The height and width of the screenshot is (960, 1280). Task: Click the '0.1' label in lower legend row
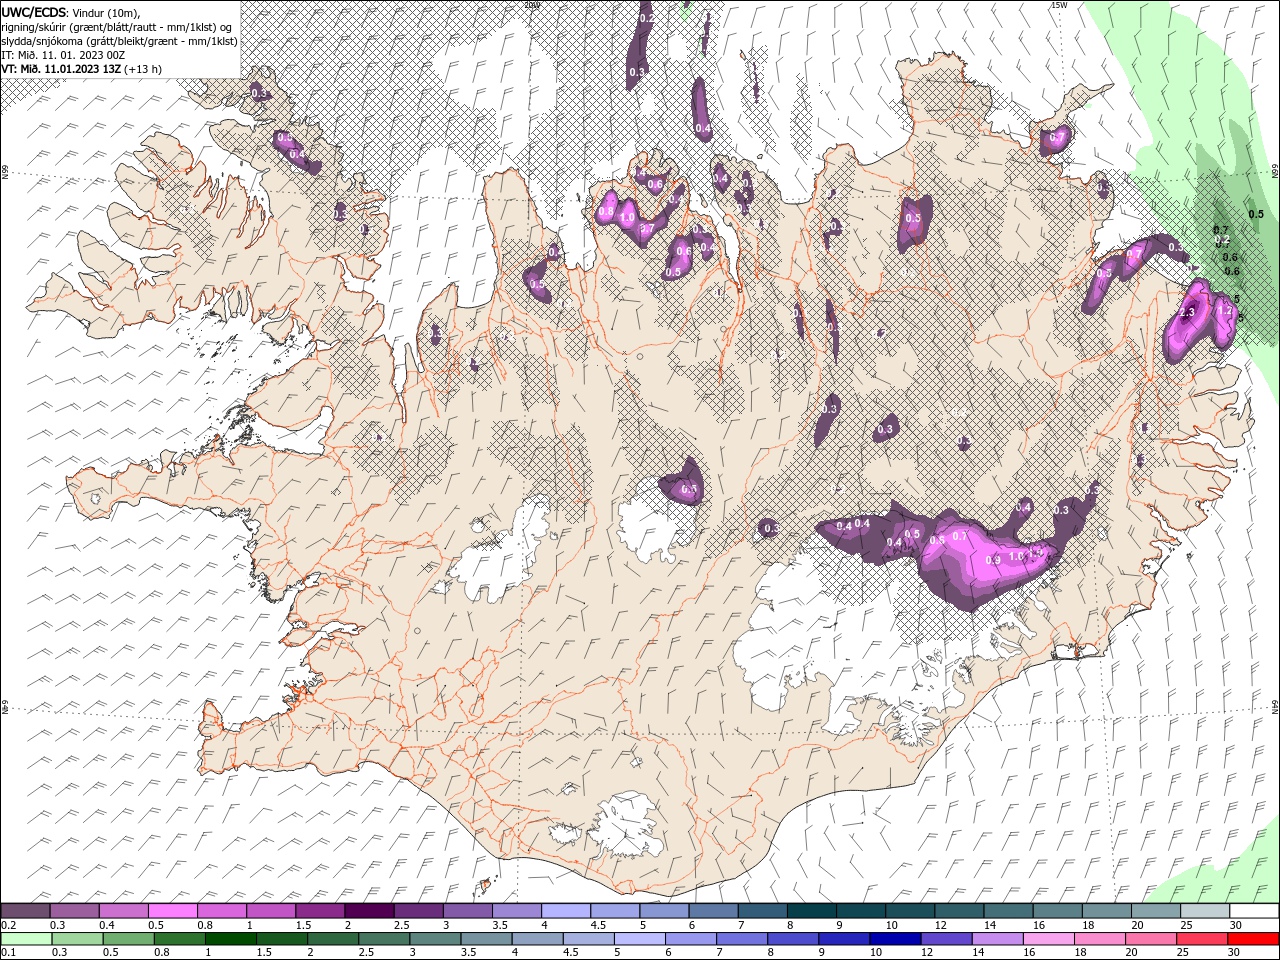tap(9, 952)
